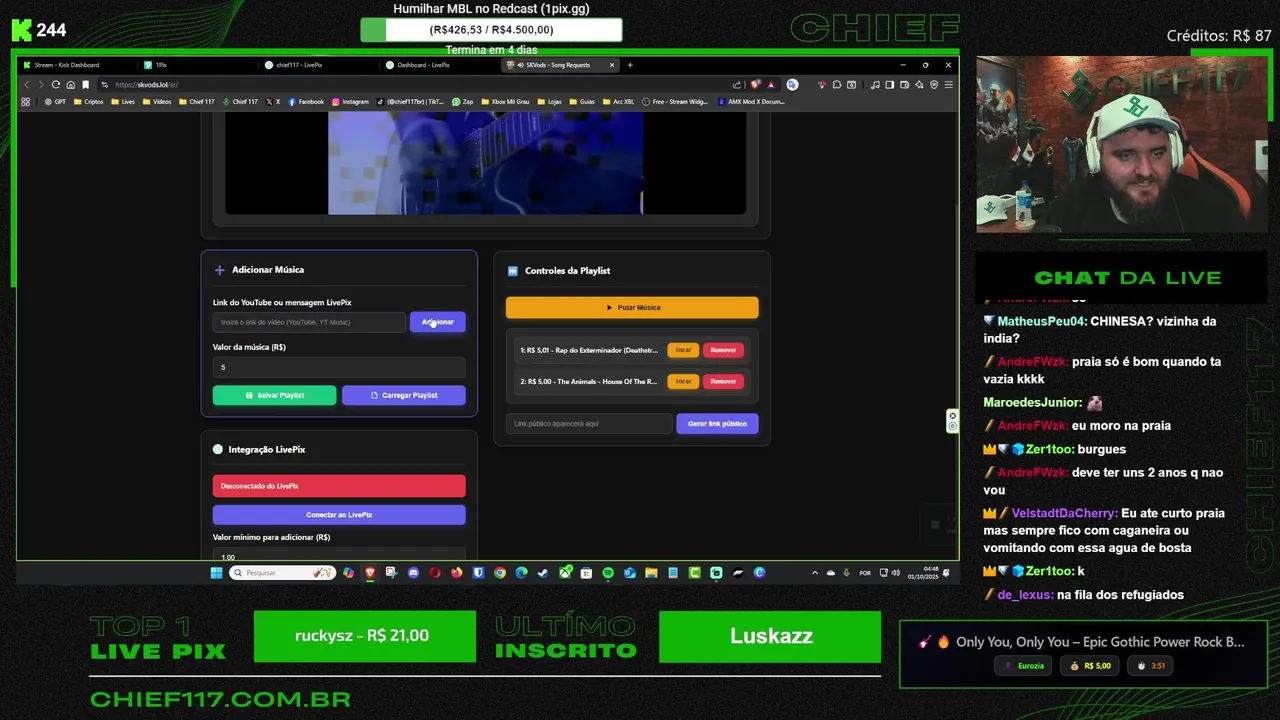Click the Controles da Playlist header icon
Image resolution: width=1280 pixels, height=720 pixels.
point(512,271)
